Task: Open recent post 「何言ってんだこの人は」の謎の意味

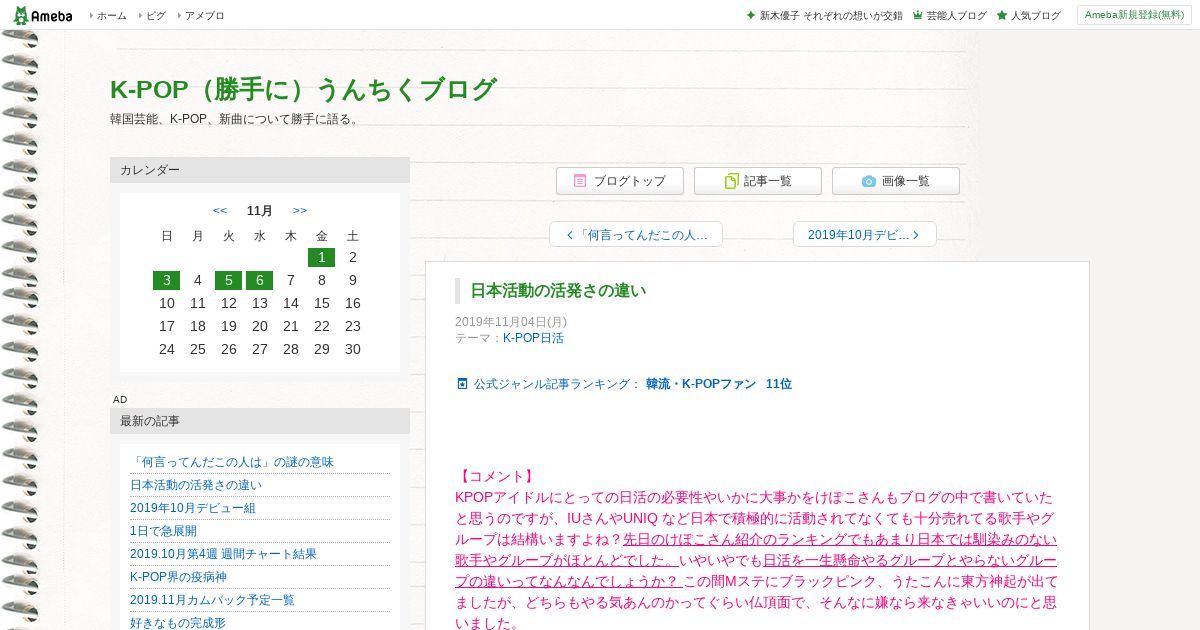Action: tap(232, 462)
